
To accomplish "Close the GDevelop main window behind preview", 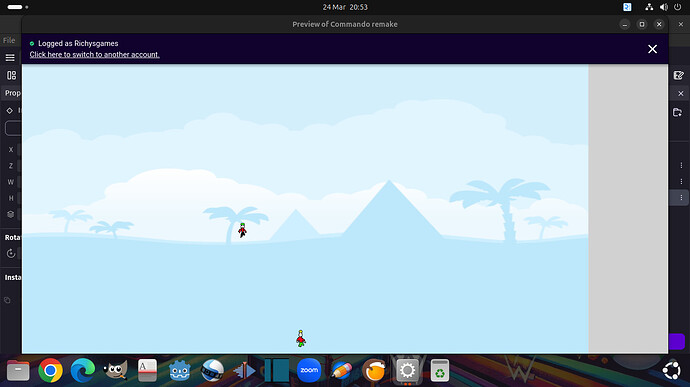I will coord(681,24).
